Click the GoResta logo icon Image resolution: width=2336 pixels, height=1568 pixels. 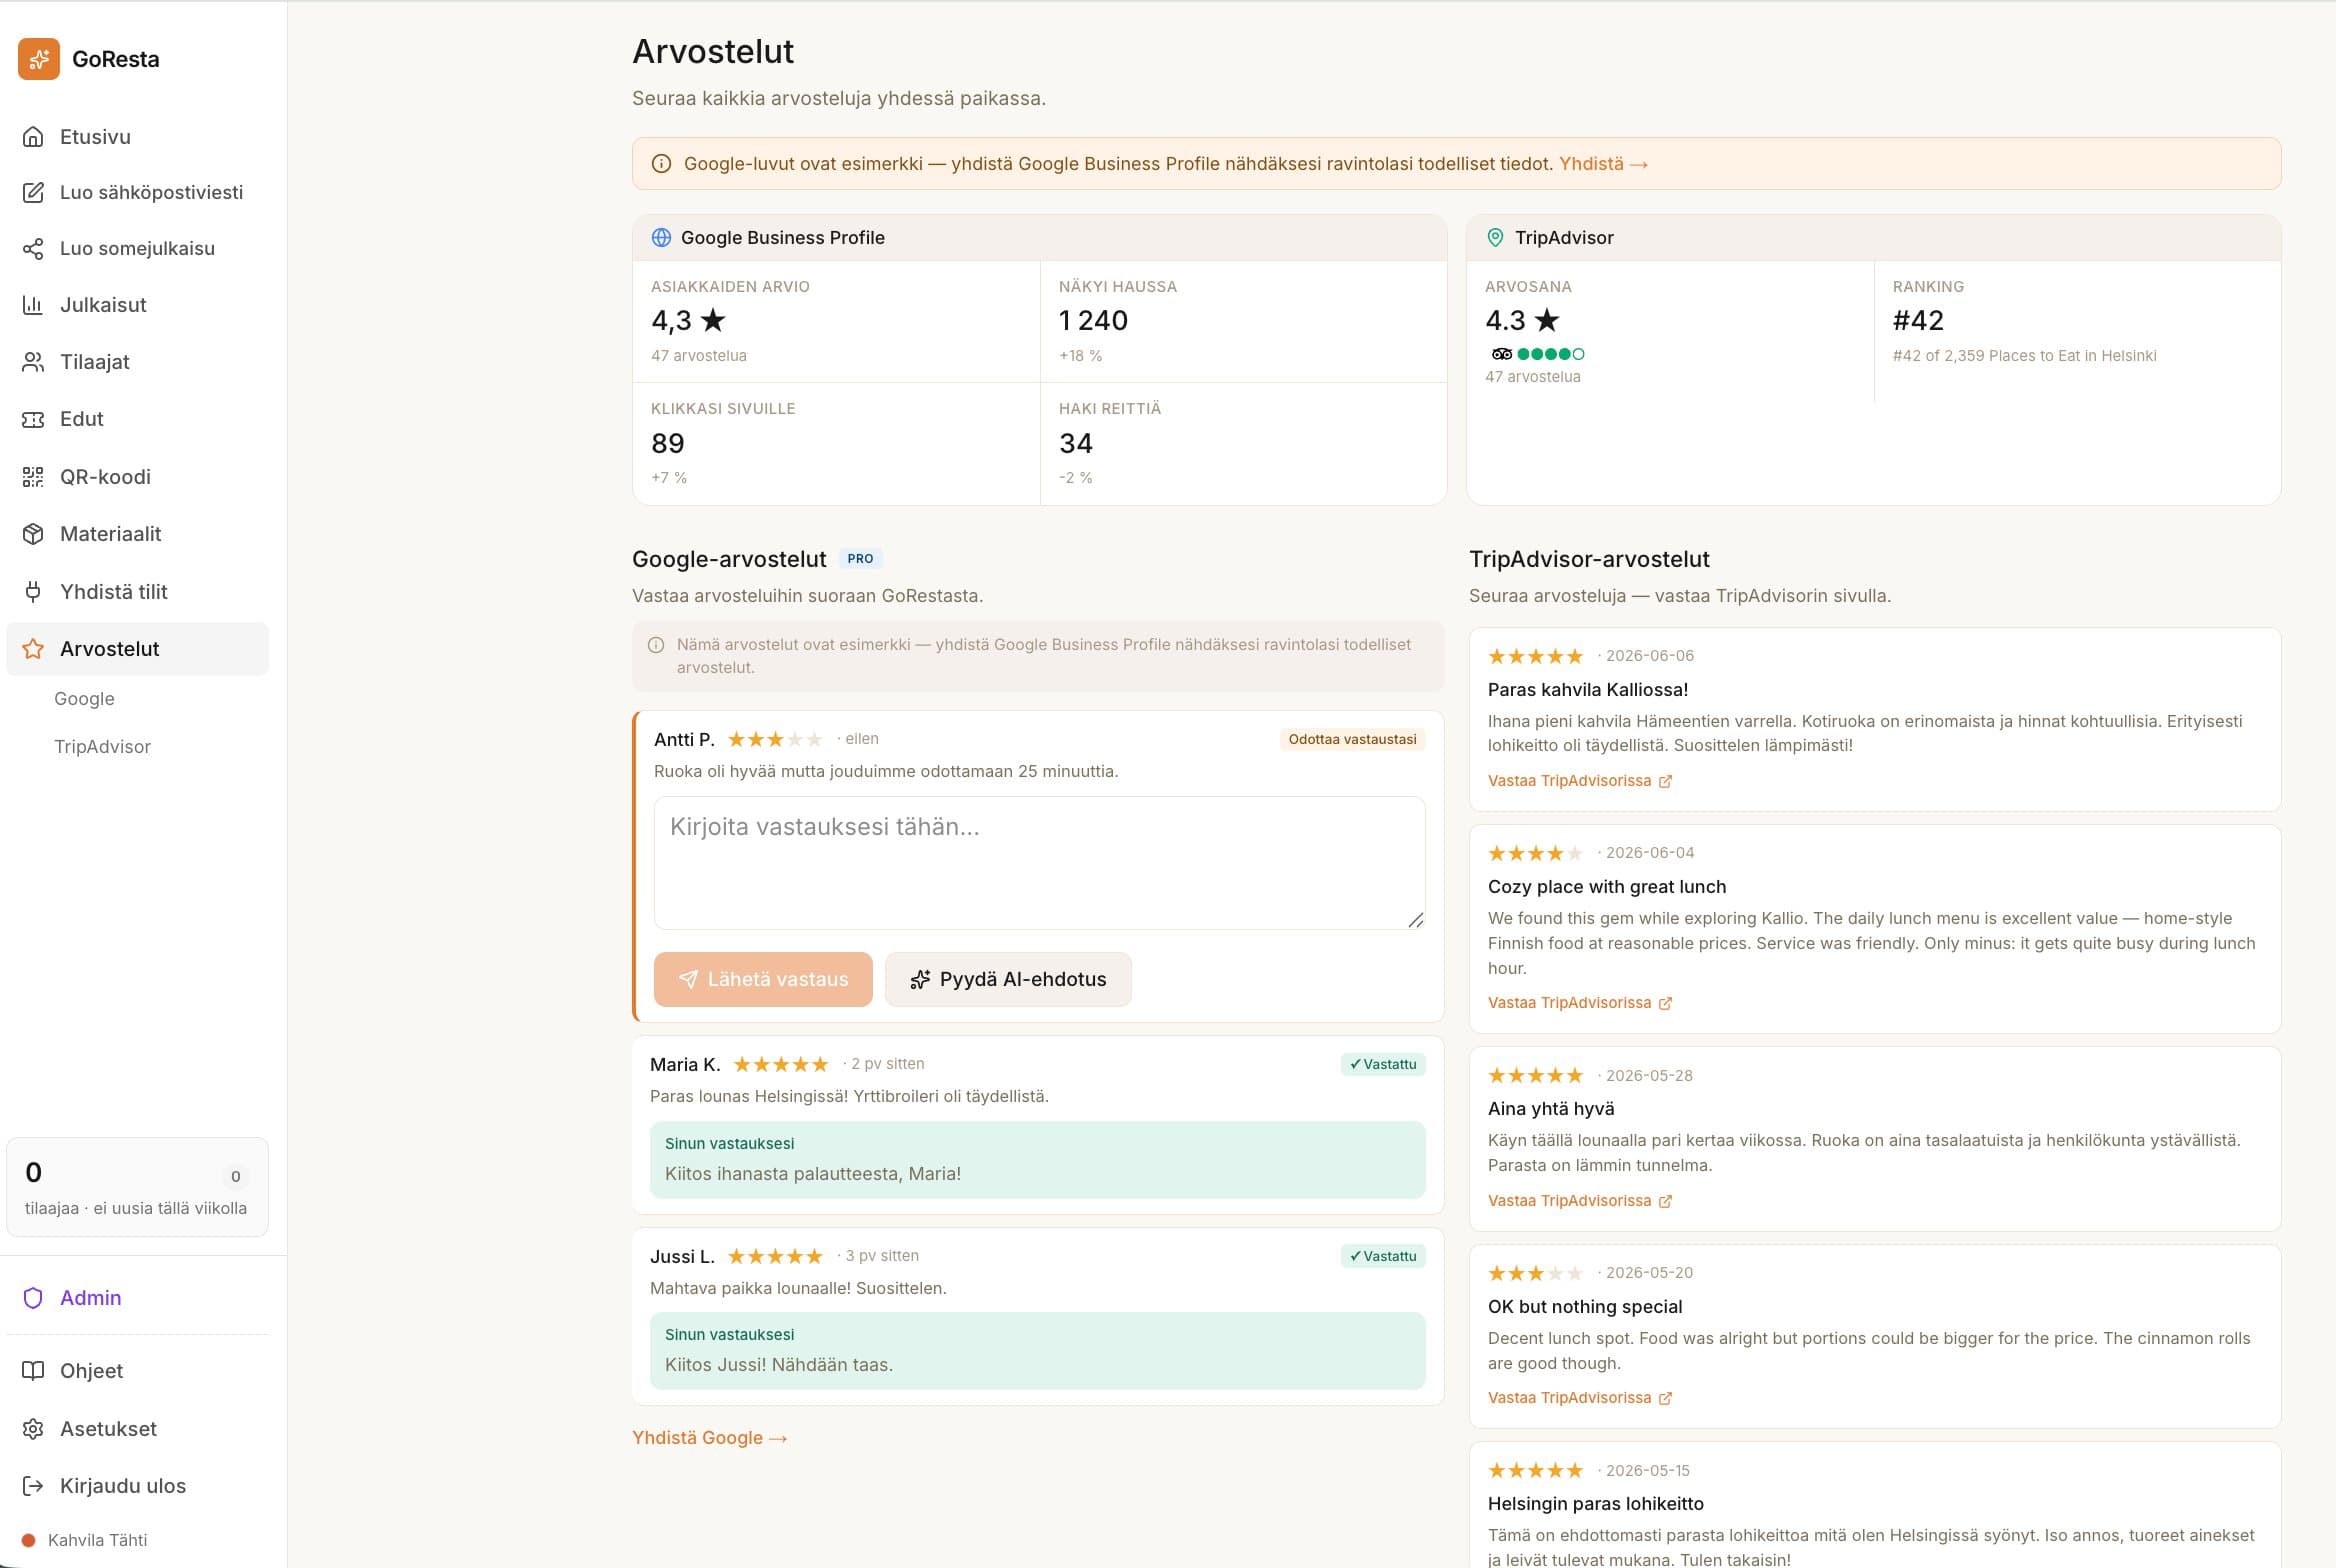click(39, 59)
